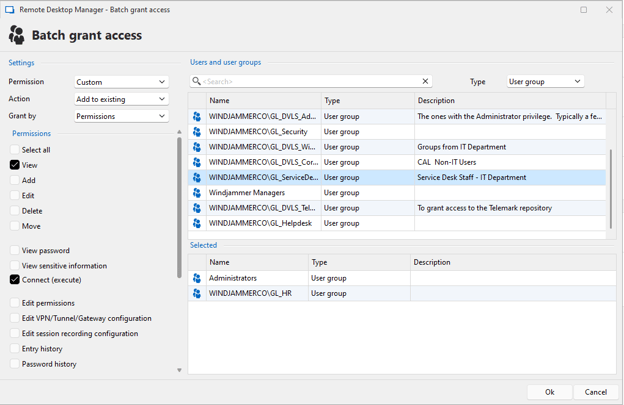The height and width of the screenshot is (405, 624).
Task: Enable the Select all checkbox
Action: pyautogui.click(x=15, y=150)
